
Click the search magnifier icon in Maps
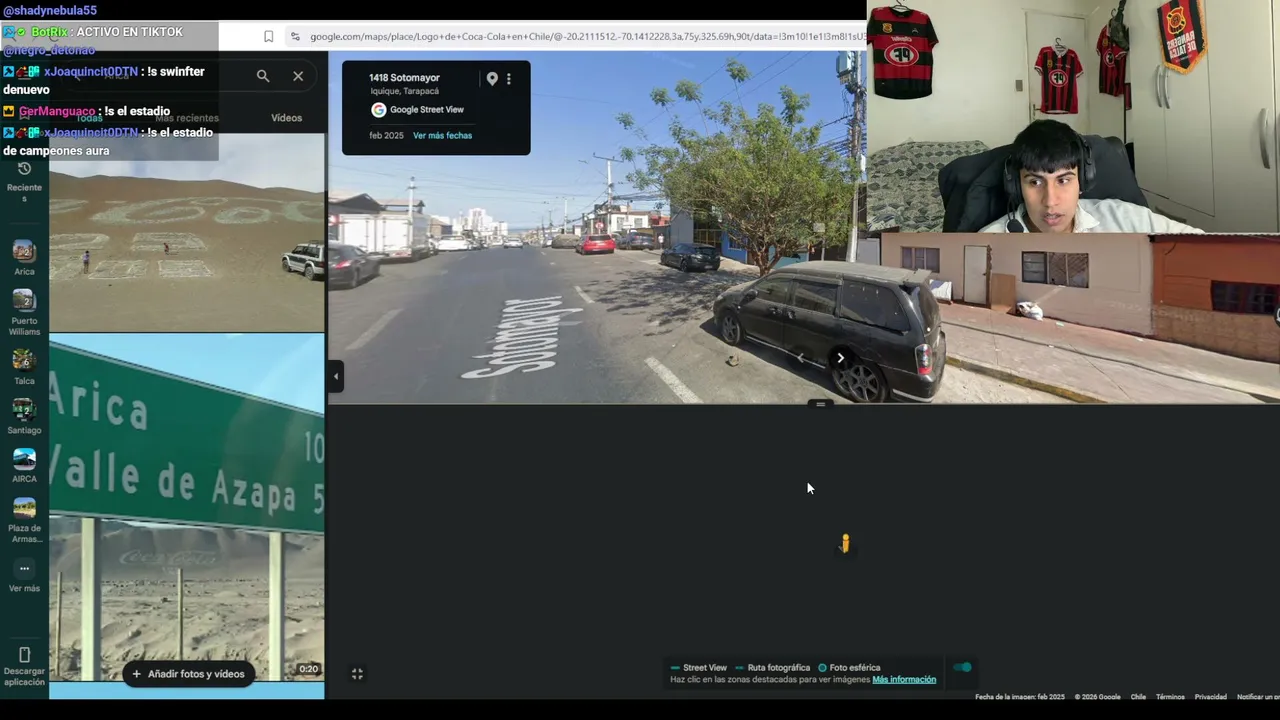click(263, 76)
